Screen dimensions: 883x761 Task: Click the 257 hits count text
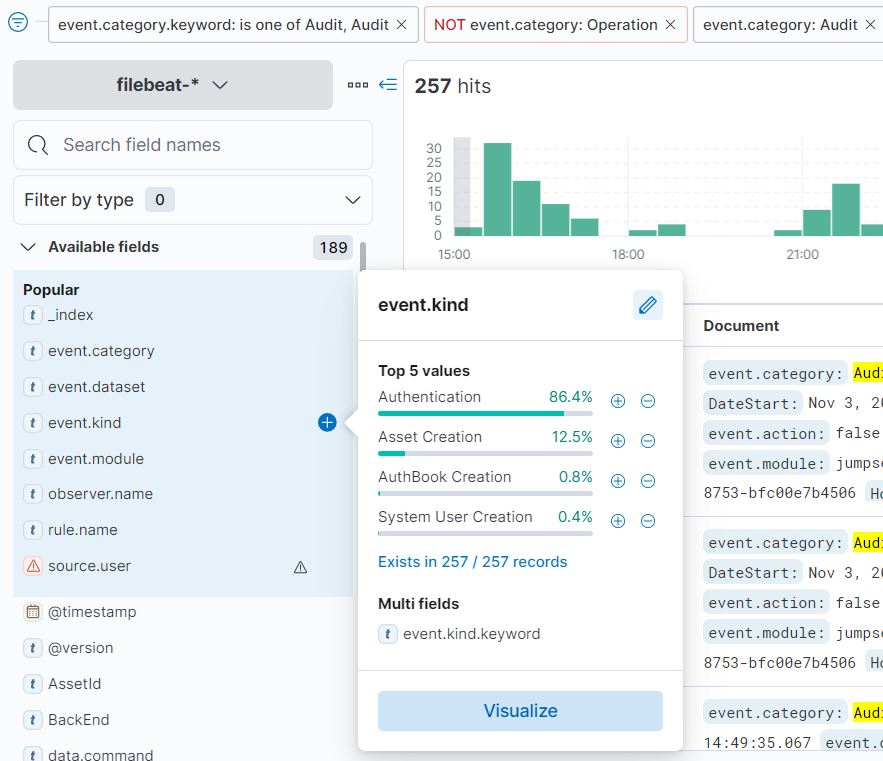tap(453, 86)
